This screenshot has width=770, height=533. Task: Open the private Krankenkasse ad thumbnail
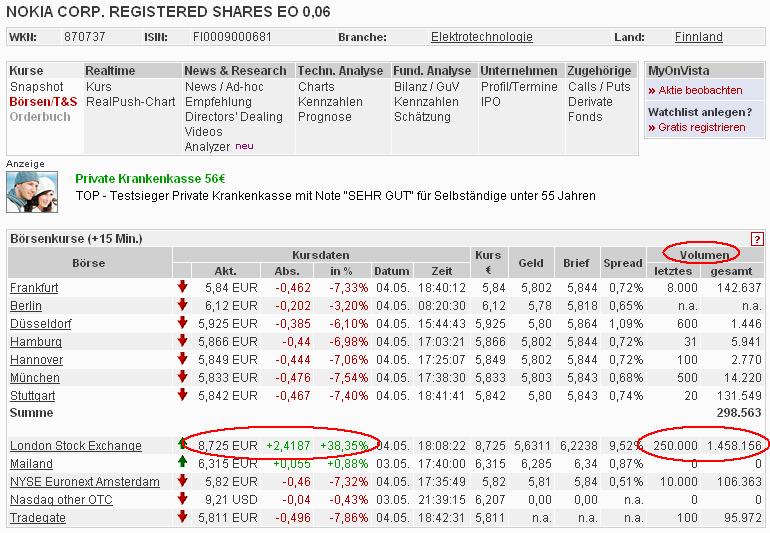click(32, 192)
